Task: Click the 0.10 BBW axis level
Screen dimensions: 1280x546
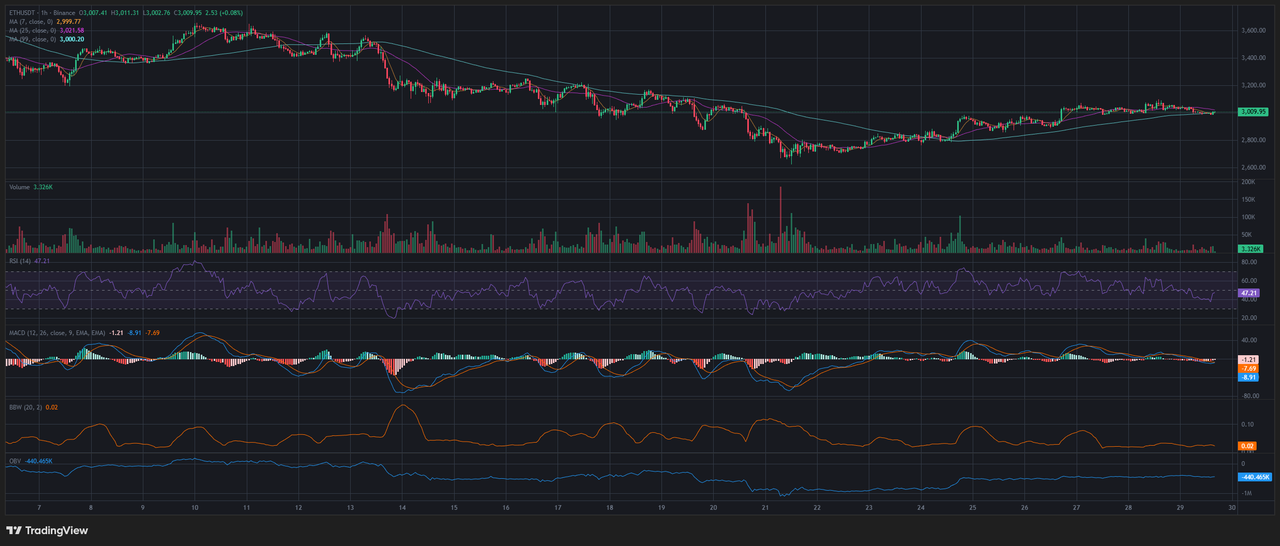Action: click(1247, 423)
